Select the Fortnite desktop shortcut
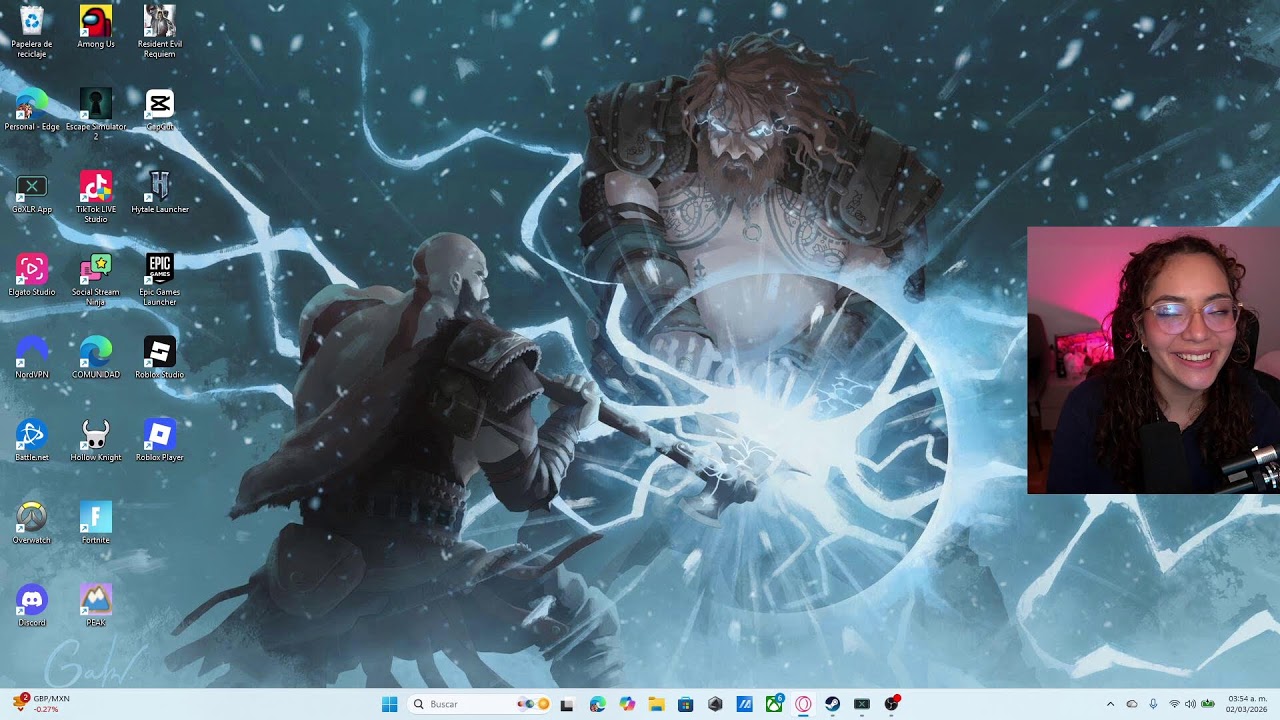The image size is (1280, 720). tap(96, 524)
